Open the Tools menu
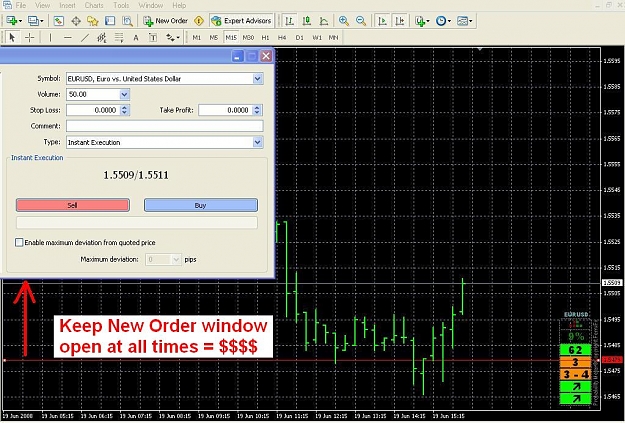The height and width of the screenshot is (423, 625). click(121, 5)
